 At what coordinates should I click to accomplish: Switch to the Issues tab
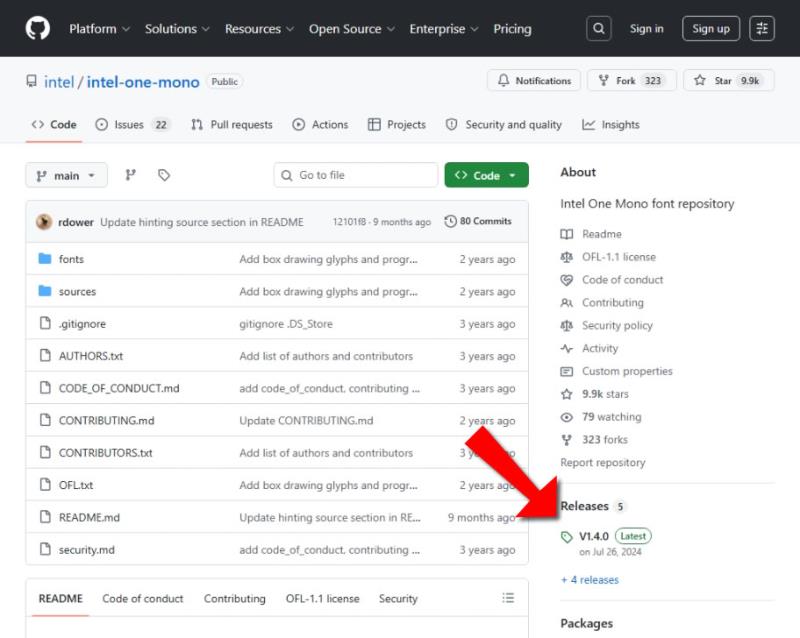[x=132, y=125]
